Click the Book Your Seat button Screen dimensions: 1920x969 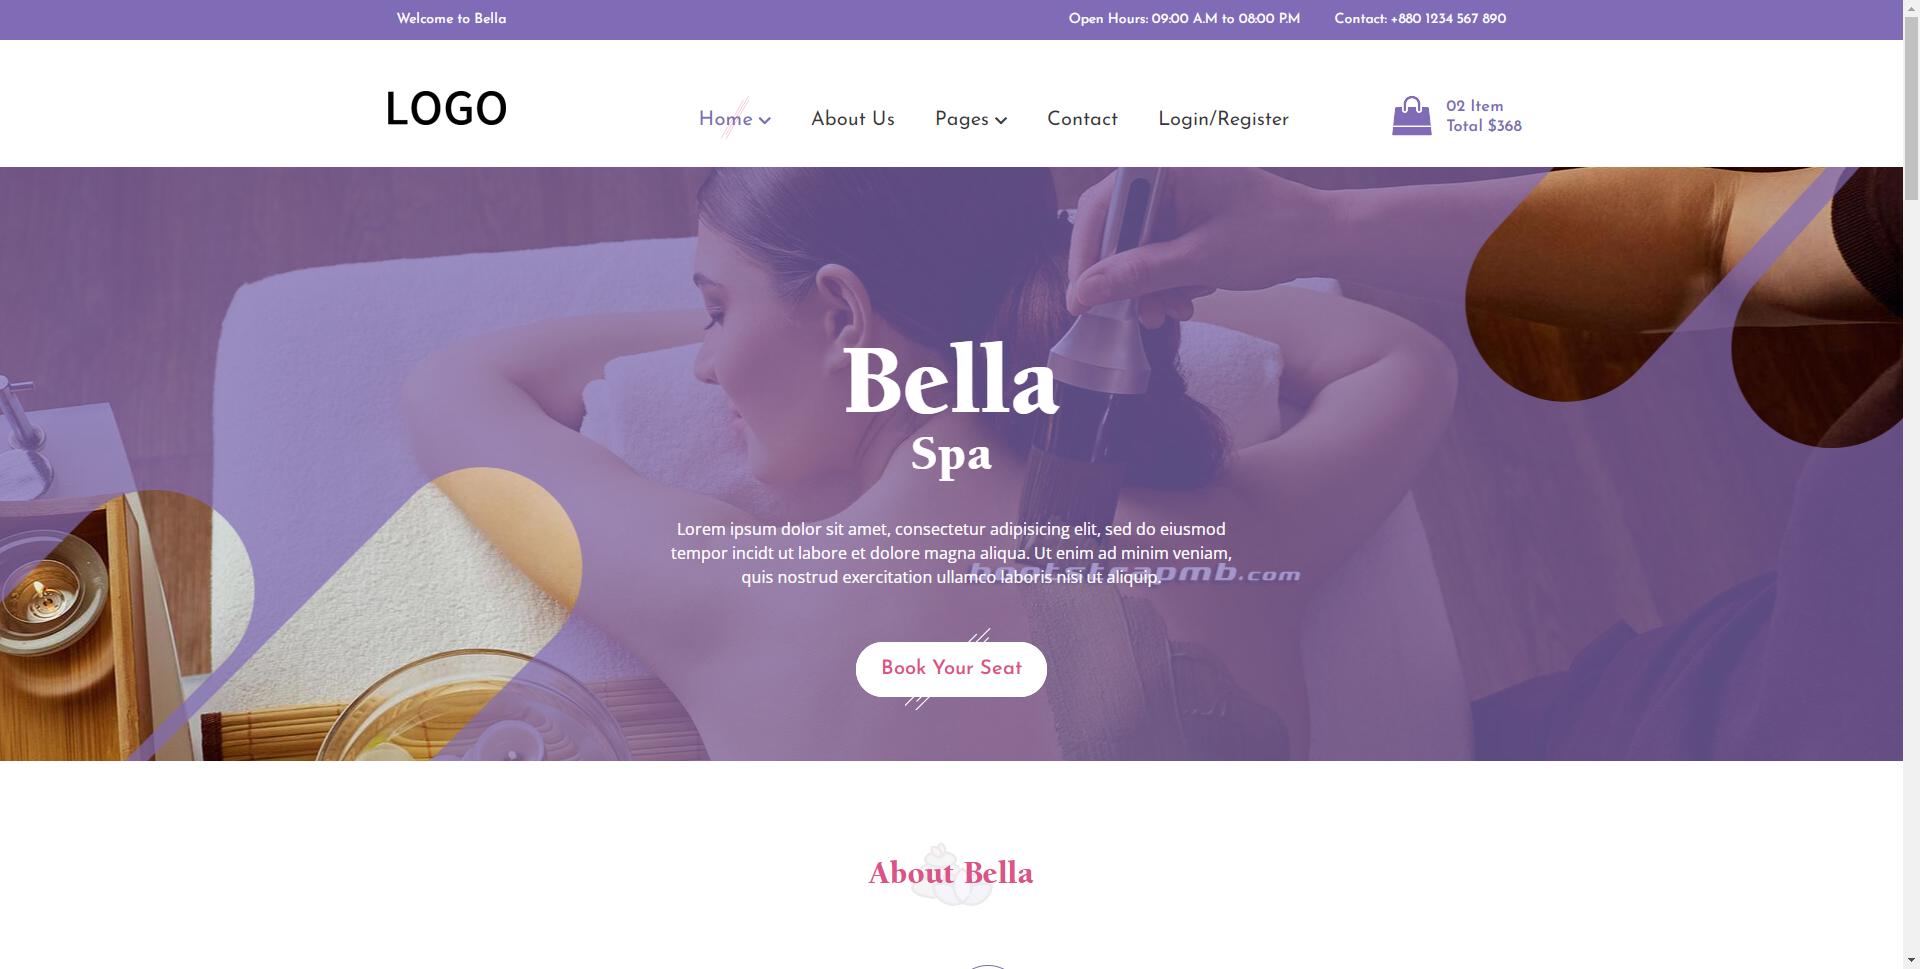coord(951,669)
